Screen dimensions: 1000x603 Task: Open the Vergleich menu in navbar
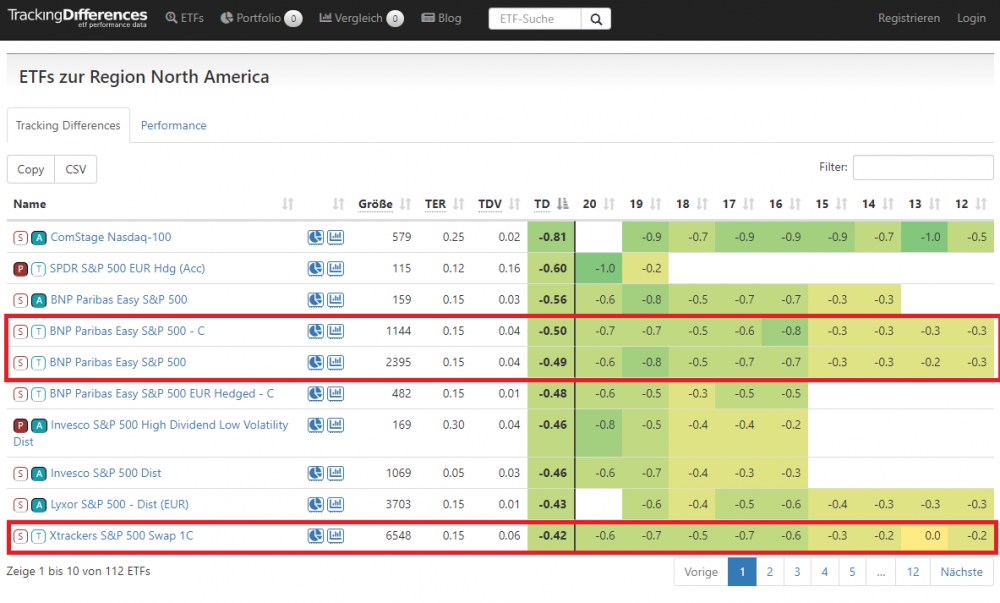(360, 19)
